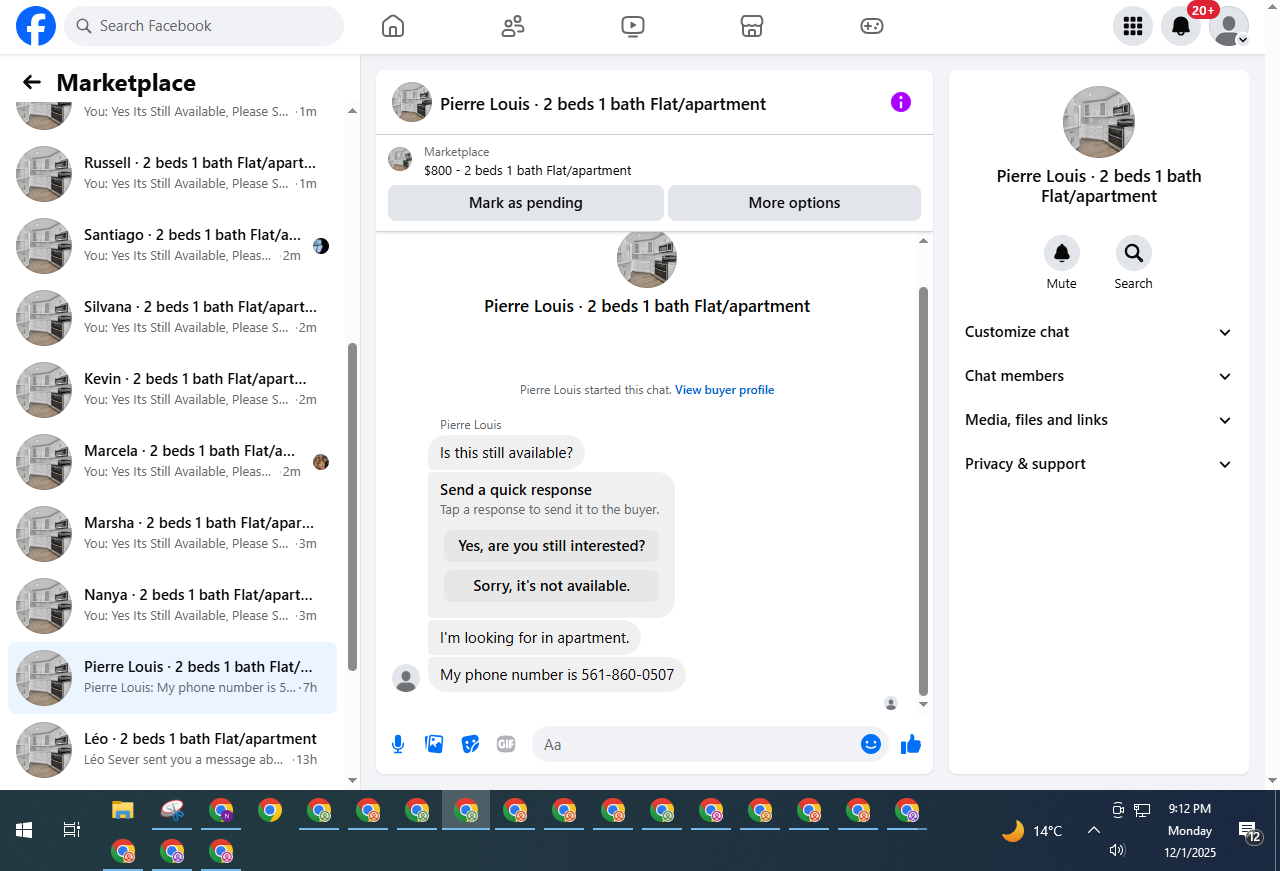Open the Windows Start menu
Image resolution: width=1280 pixels, height=871 pixels.
(24, 830)
